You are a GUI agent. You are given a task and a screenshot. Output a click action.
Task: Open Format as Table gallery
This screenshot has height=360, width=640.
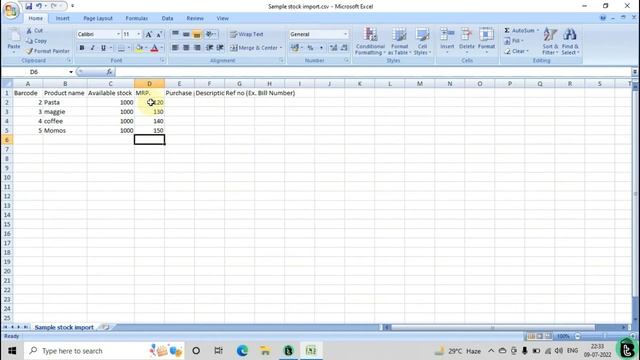399,41
